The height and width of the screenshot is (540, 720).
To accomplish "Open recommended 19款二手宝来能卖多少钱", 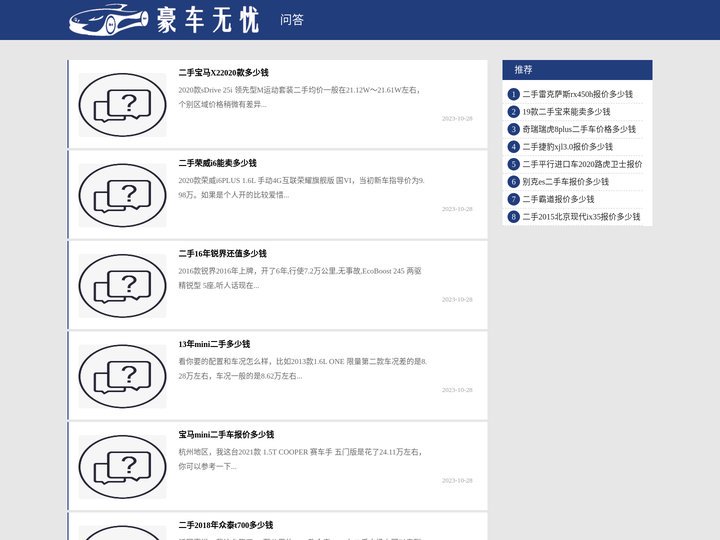I will [x=567, y=112].
